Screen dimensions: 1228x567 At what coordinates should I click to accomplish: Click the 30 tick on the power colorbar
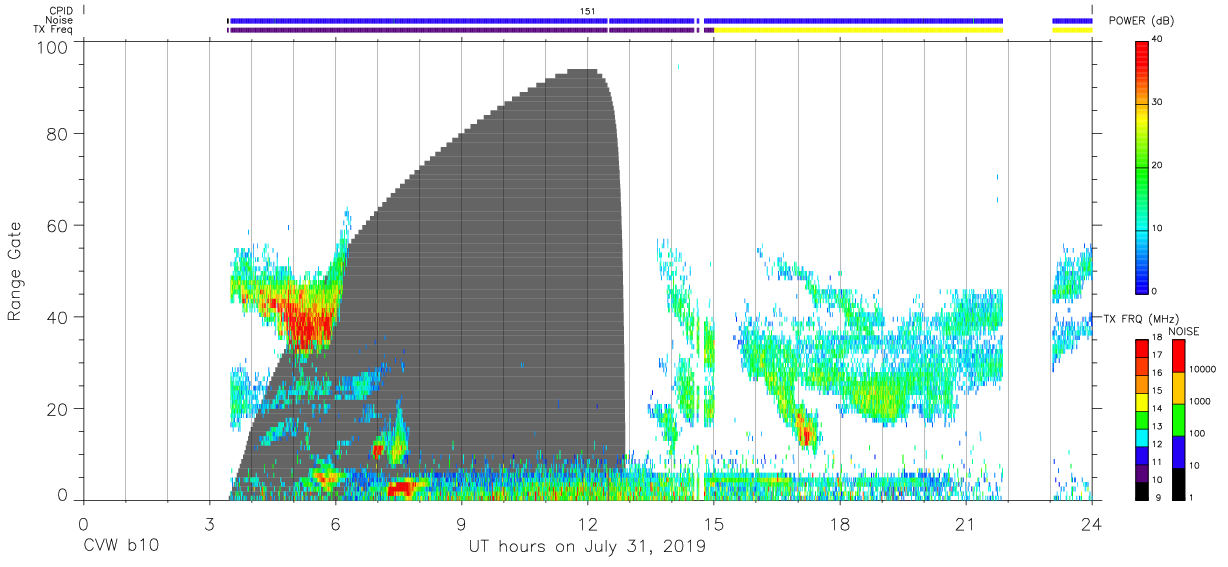click(x=1156, y=102)
